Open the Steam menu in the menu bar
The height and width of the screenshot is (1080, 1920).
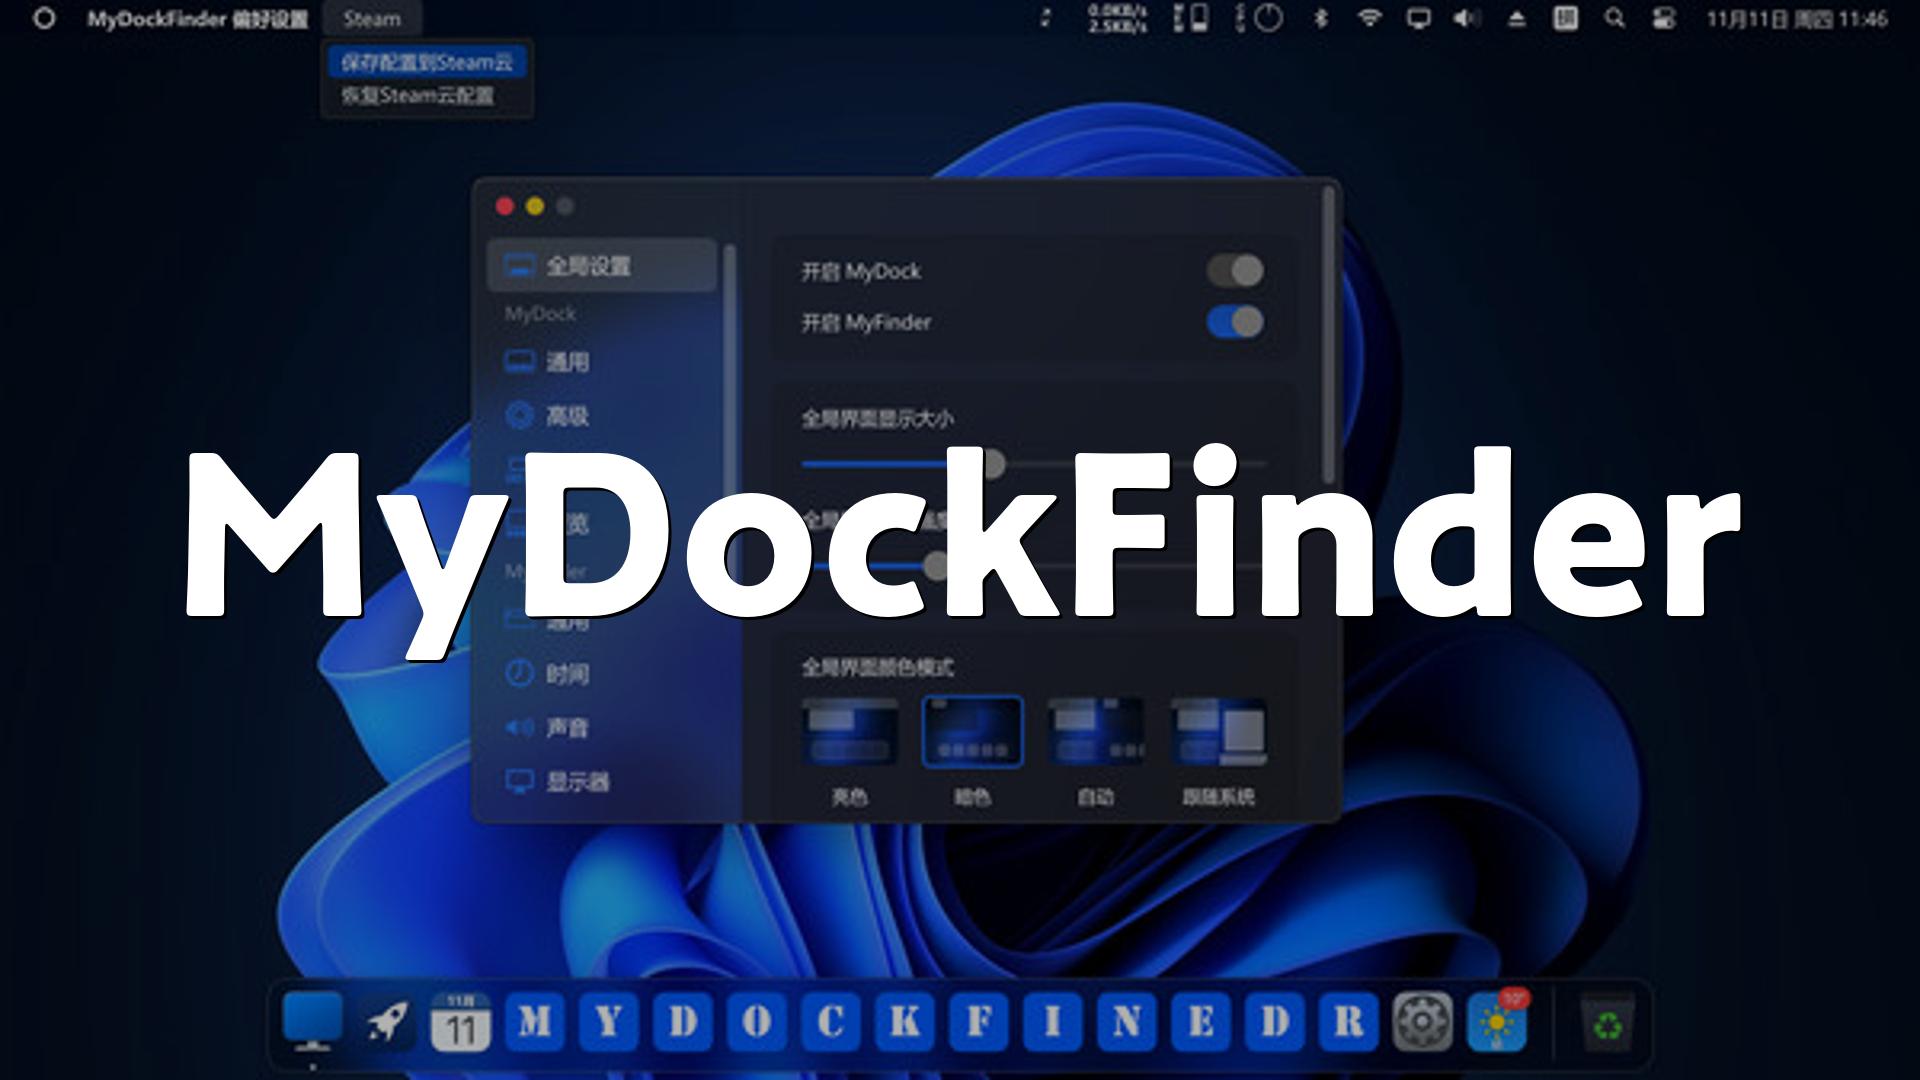pyautogui.click(x=372, y=19)
